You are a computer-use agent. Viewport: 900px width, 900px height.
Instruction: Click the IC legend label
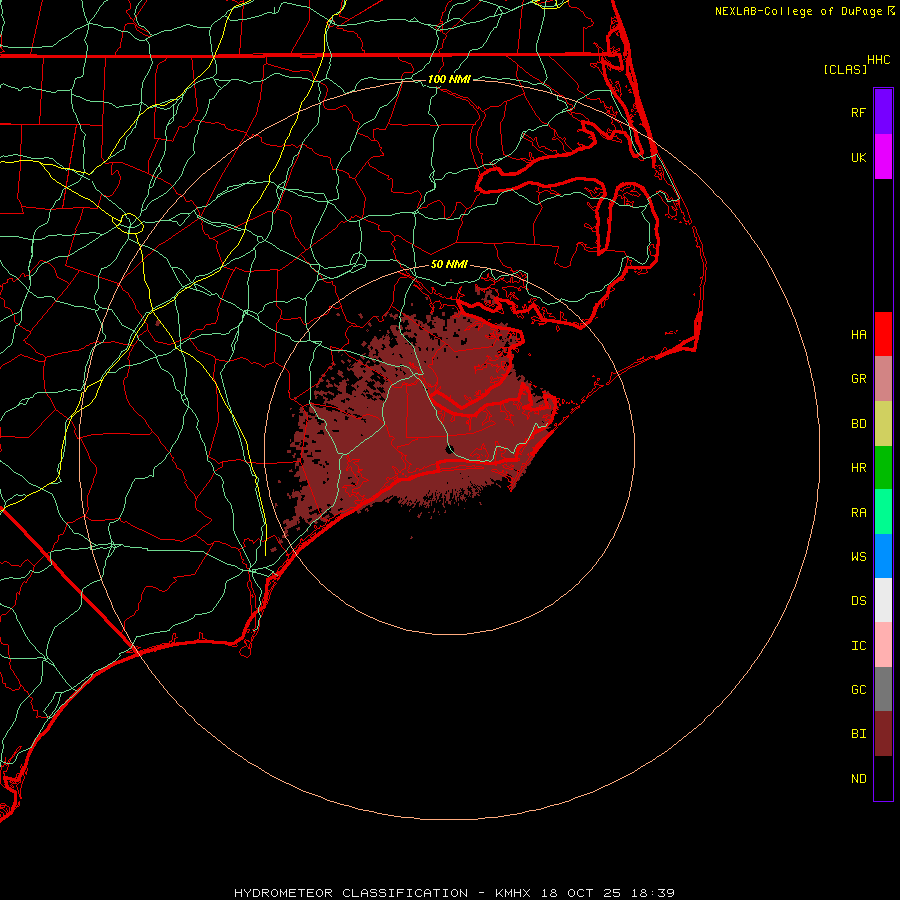858,646
